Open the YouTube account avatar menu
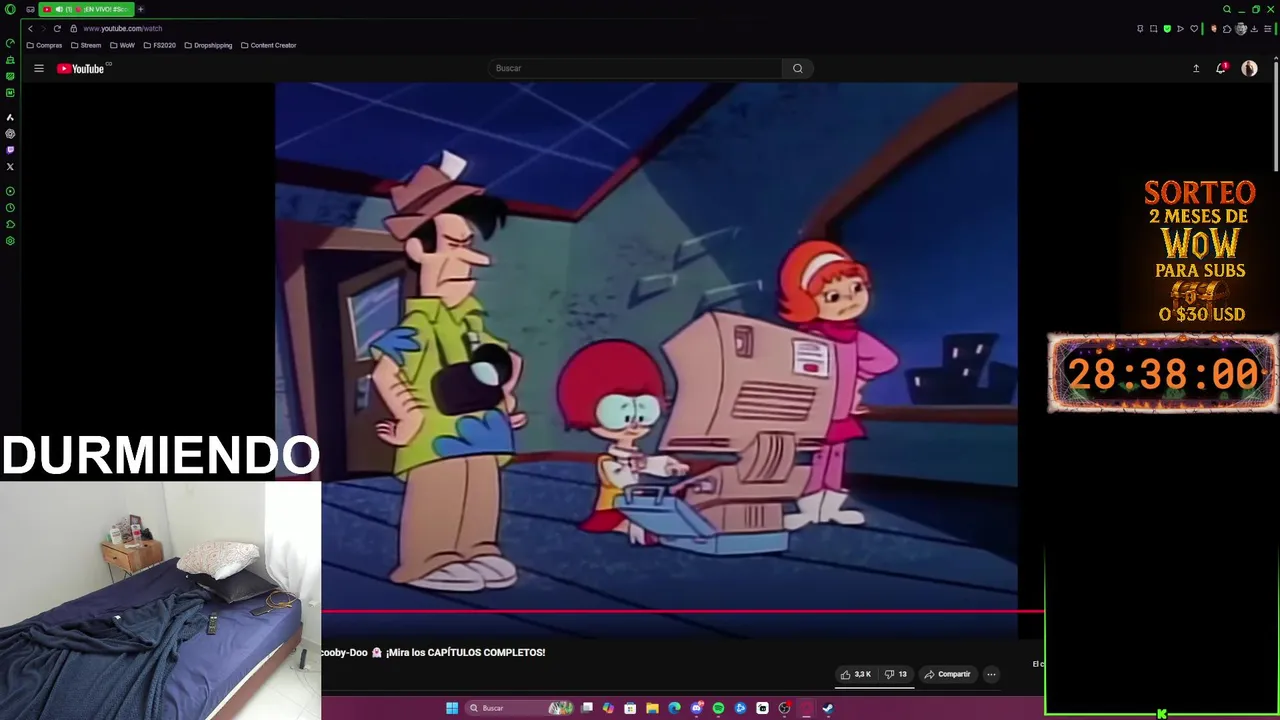 (x=1249, y=68)
